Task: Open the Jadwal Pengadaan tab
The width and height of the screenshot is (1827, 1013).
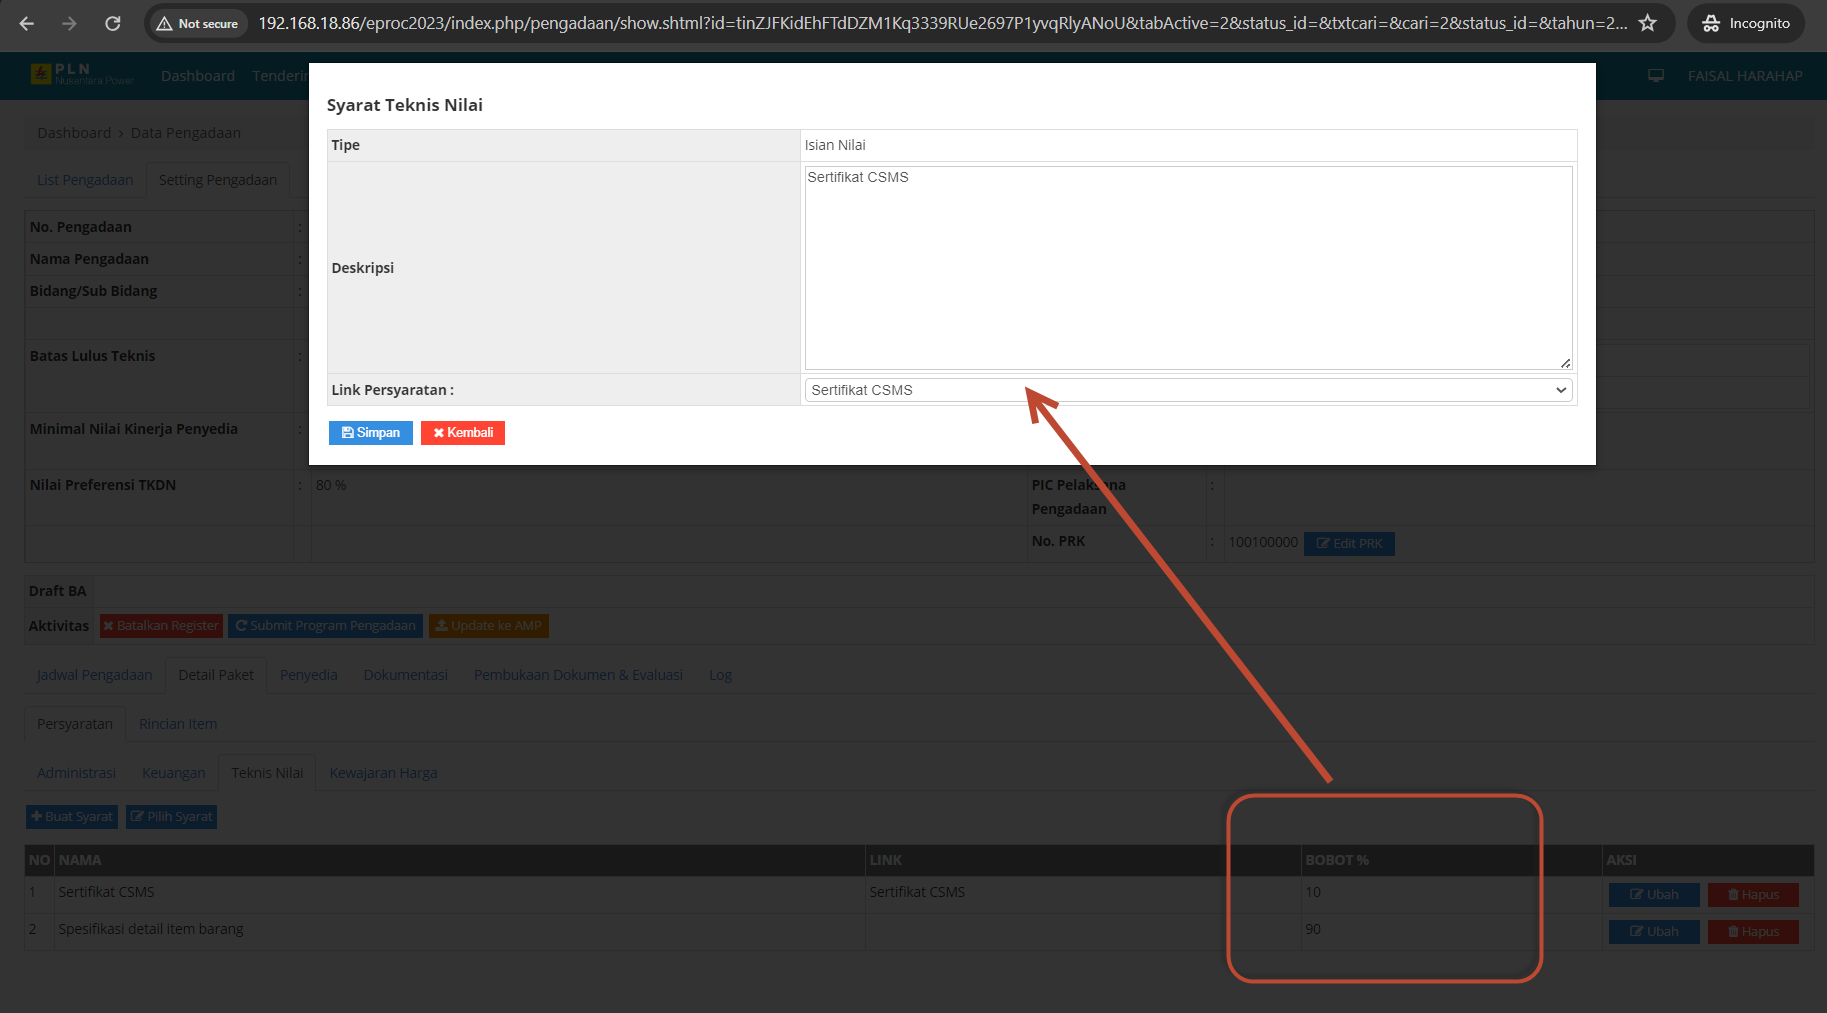Action: tap(95, 675)
